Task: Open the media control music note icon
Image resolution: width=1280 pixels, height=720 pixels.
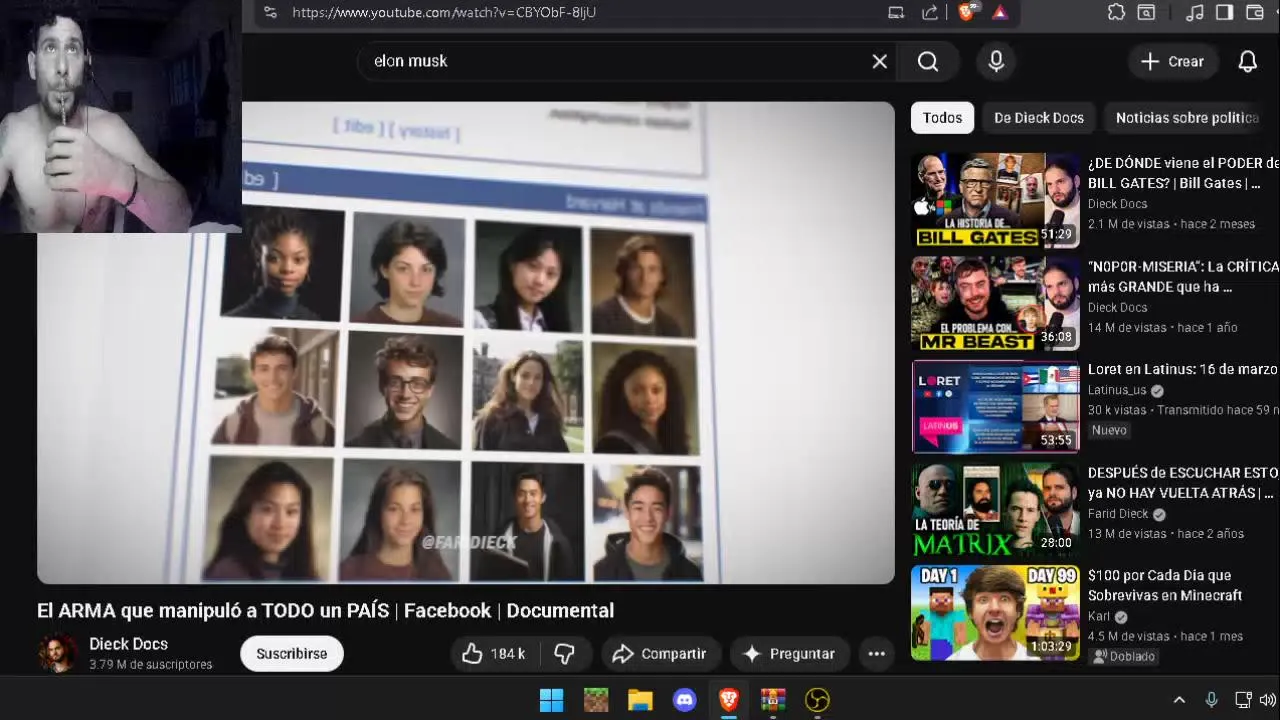Action: pyautogui.click(x=1194, y=12)
